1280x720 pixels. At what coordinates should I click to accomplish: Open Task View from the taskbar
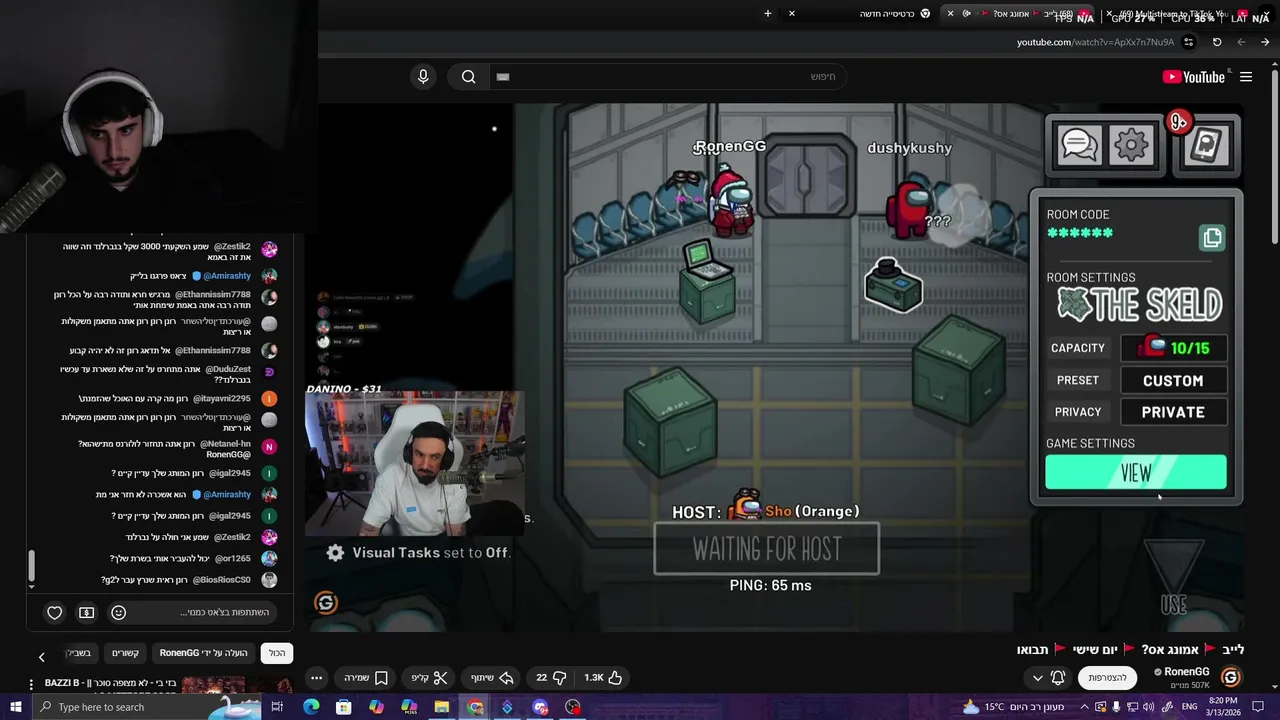[x=277, y=707]
